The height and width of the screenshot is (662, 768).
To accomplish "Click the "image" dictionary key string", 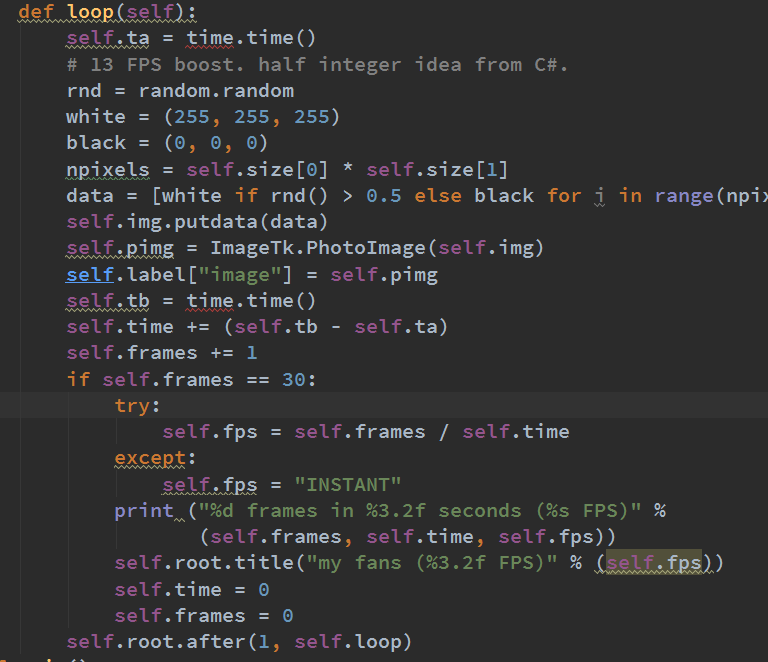I will 240,275.
